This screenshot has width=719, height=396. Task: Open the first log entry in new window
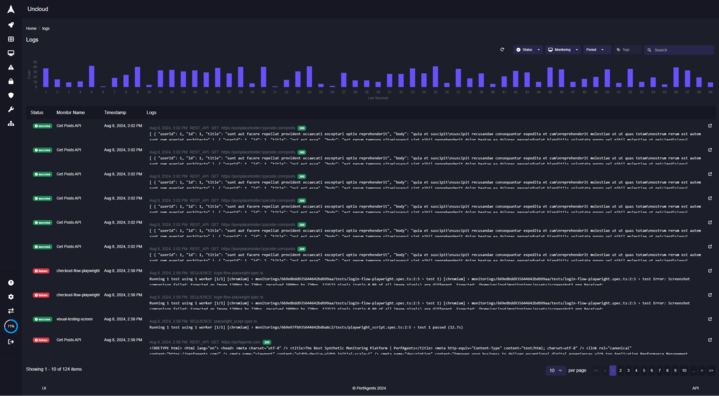710,126
